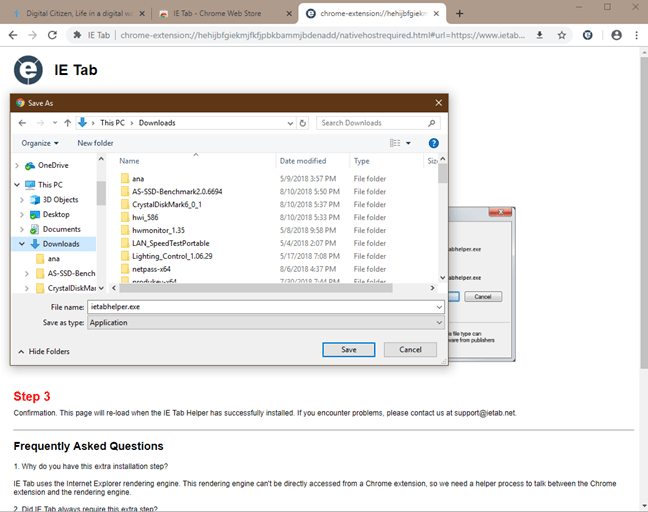Click Downloads in breadcrumb path
Viewport: 648px width, 512px height.
pyautogui.click(x=157, y=123)
